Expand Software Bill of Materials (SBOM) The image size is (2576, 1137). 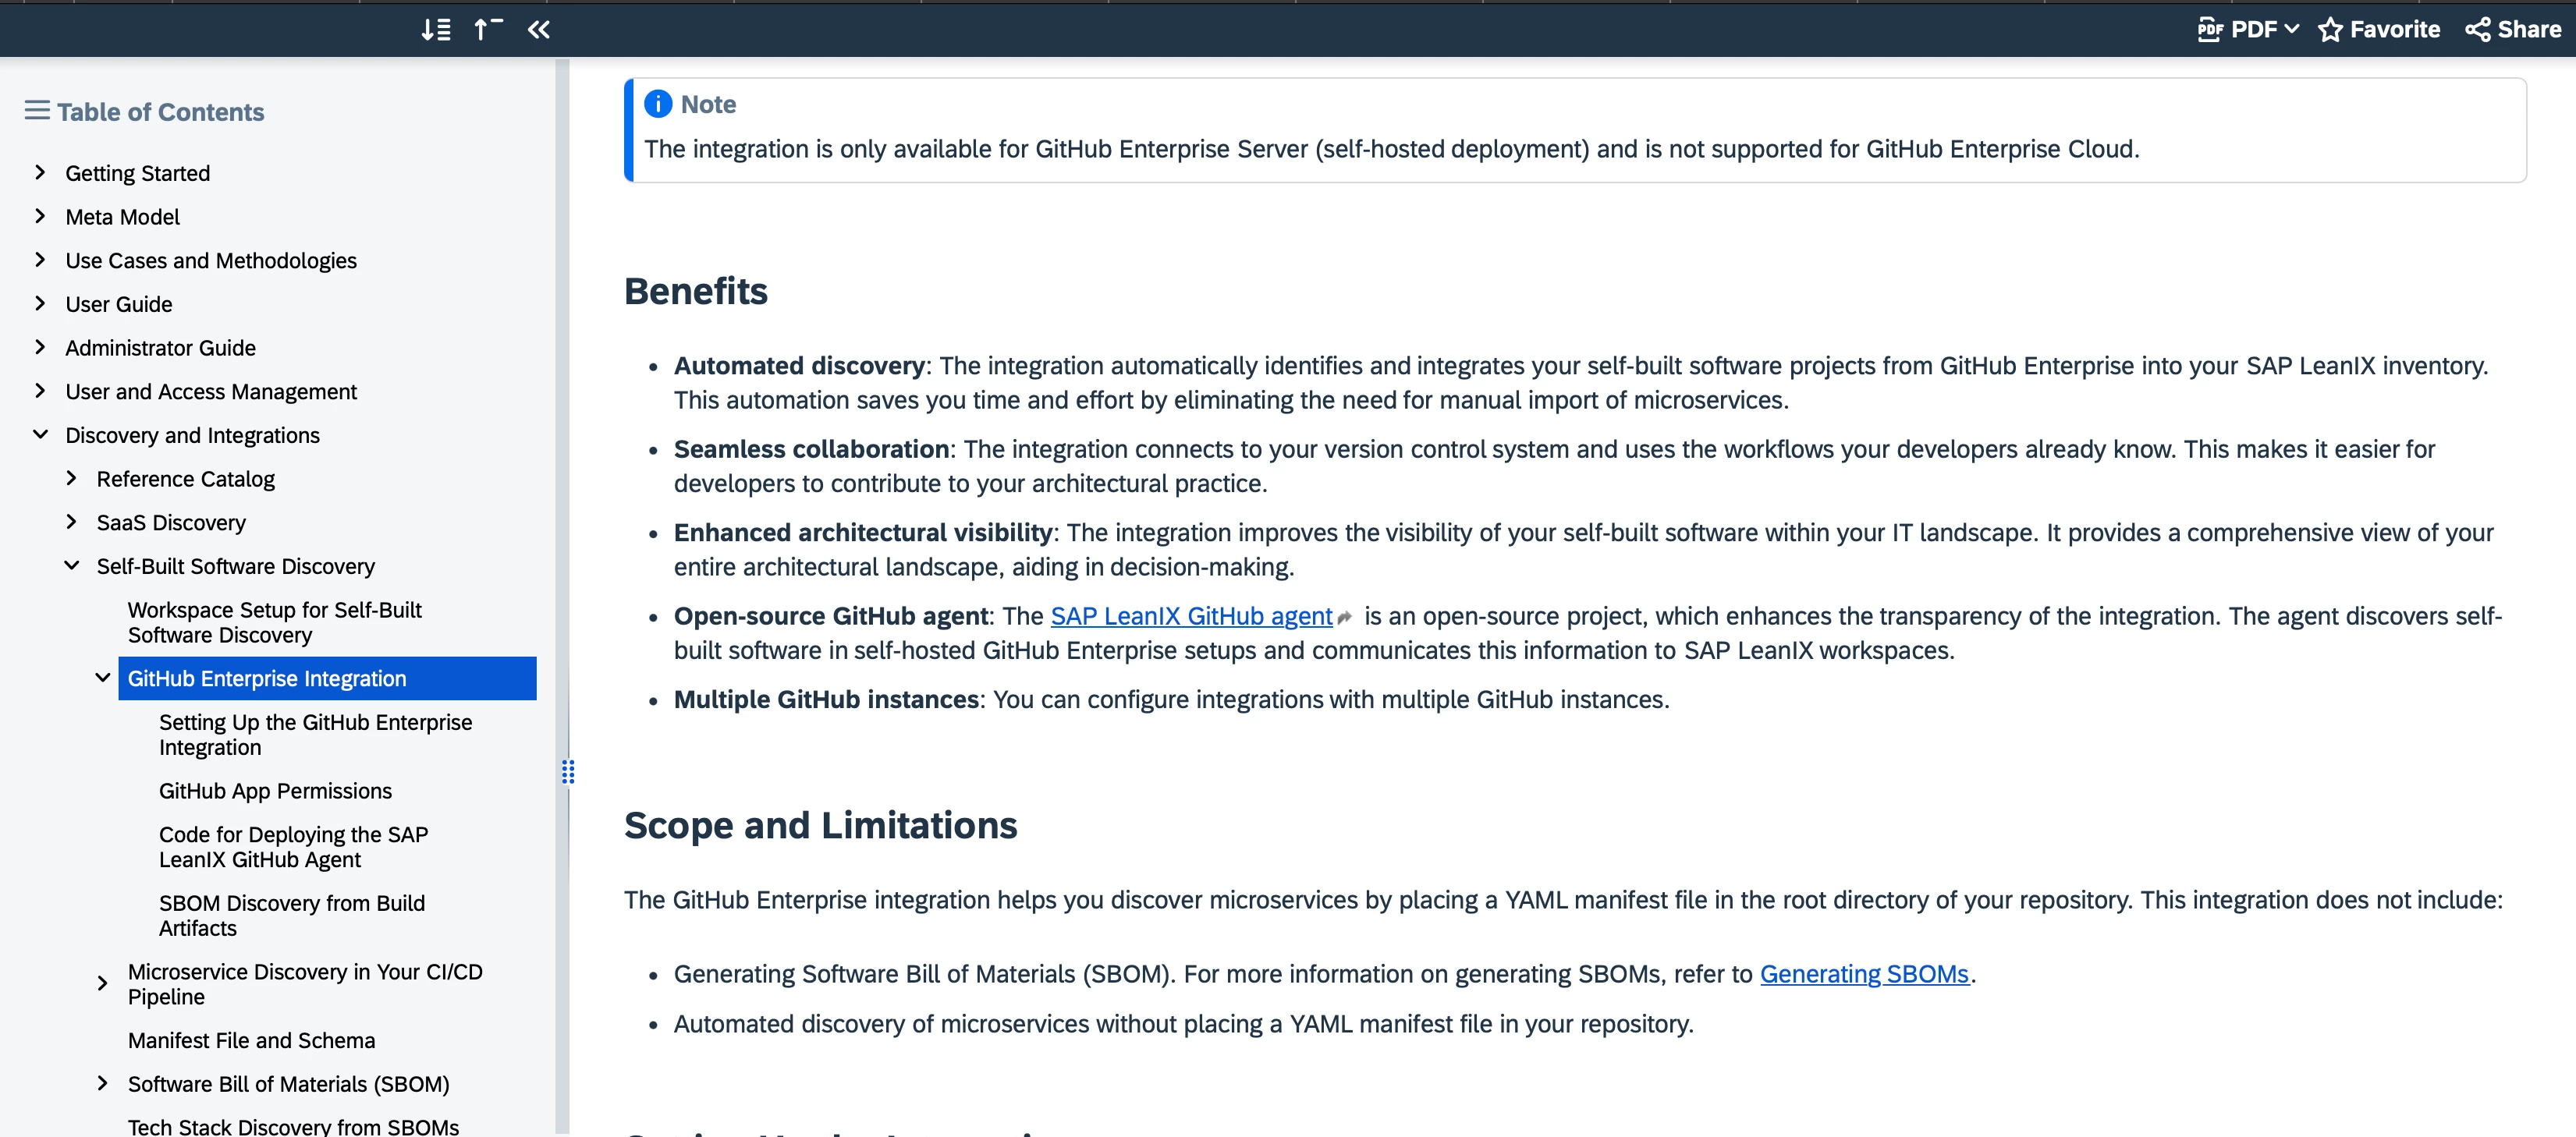point(102,1084)
